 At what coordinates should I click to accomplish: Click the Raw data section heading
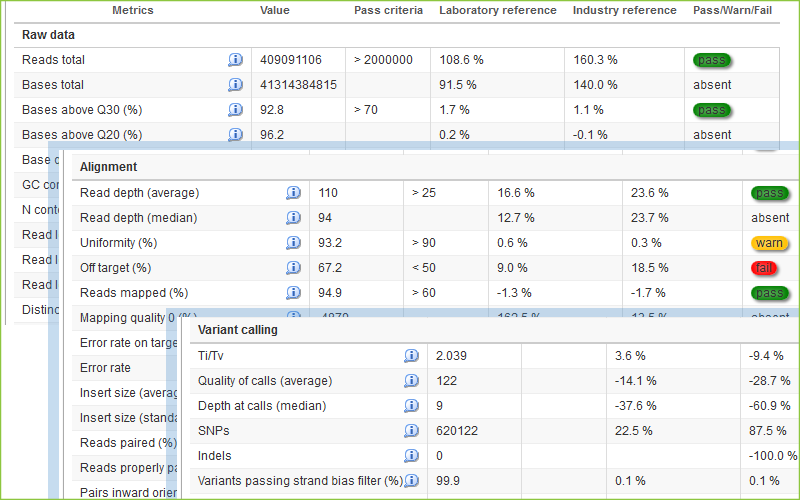click(x=50, y=34)
